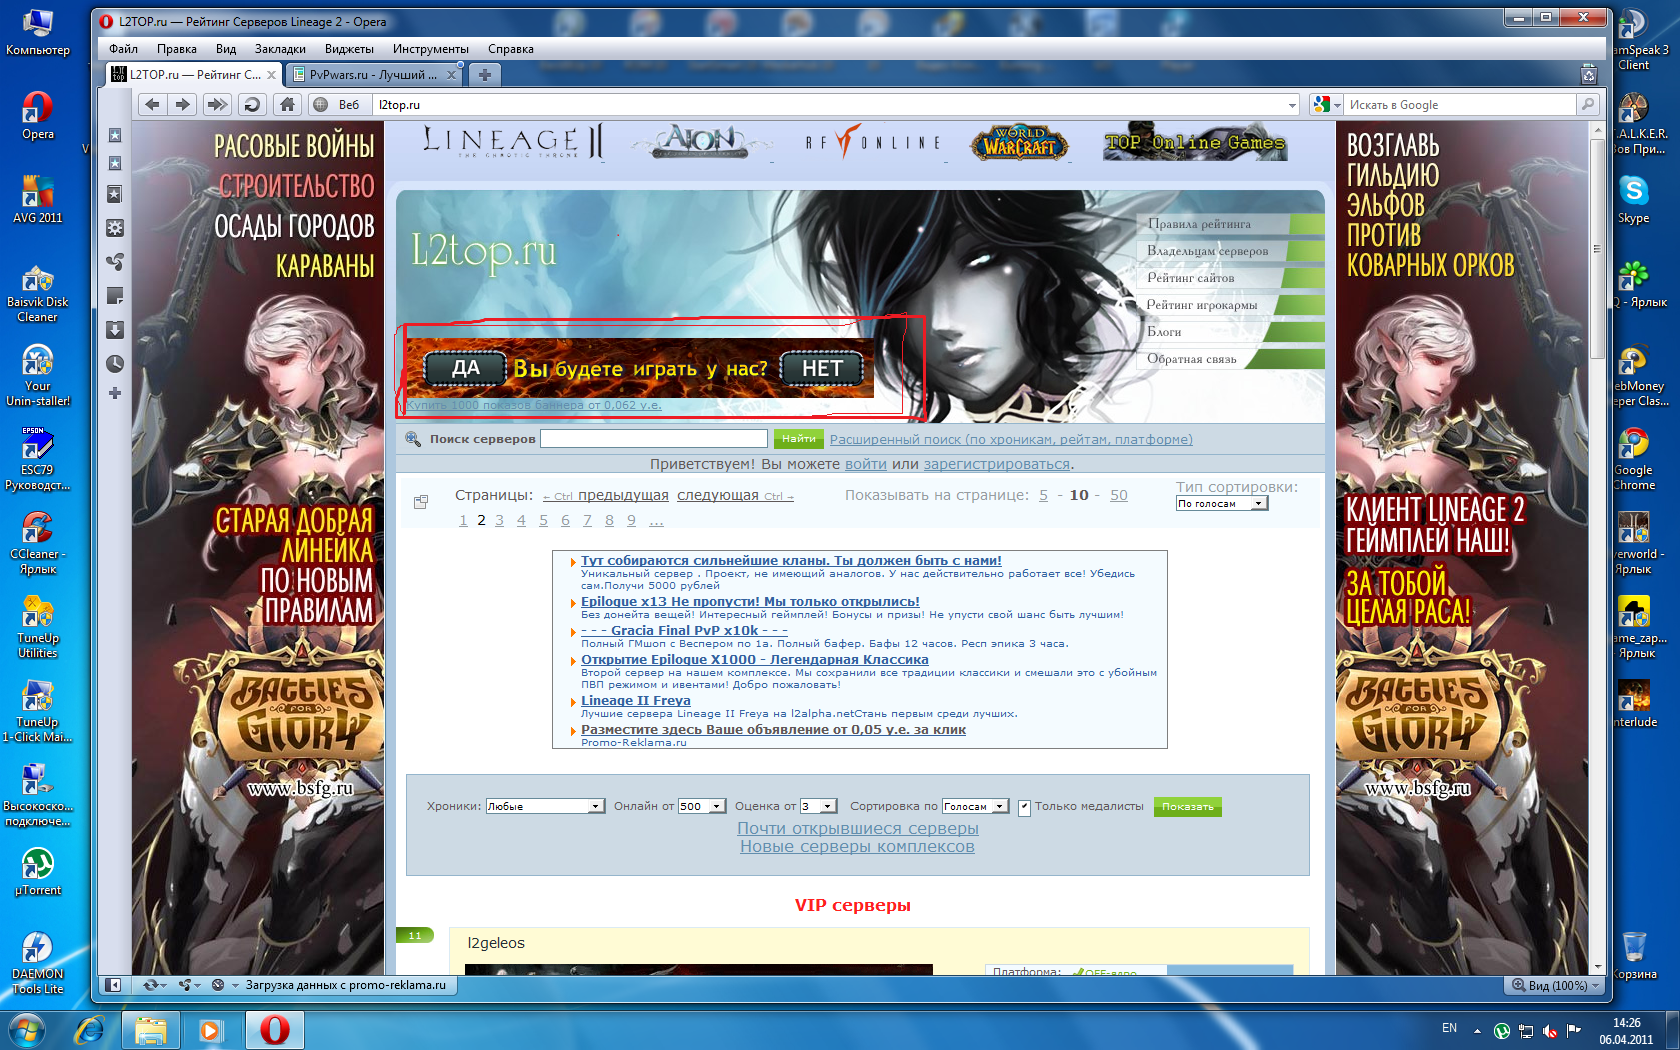
Task: Open the Notes panel in sidebar
Action: (115, 296)
